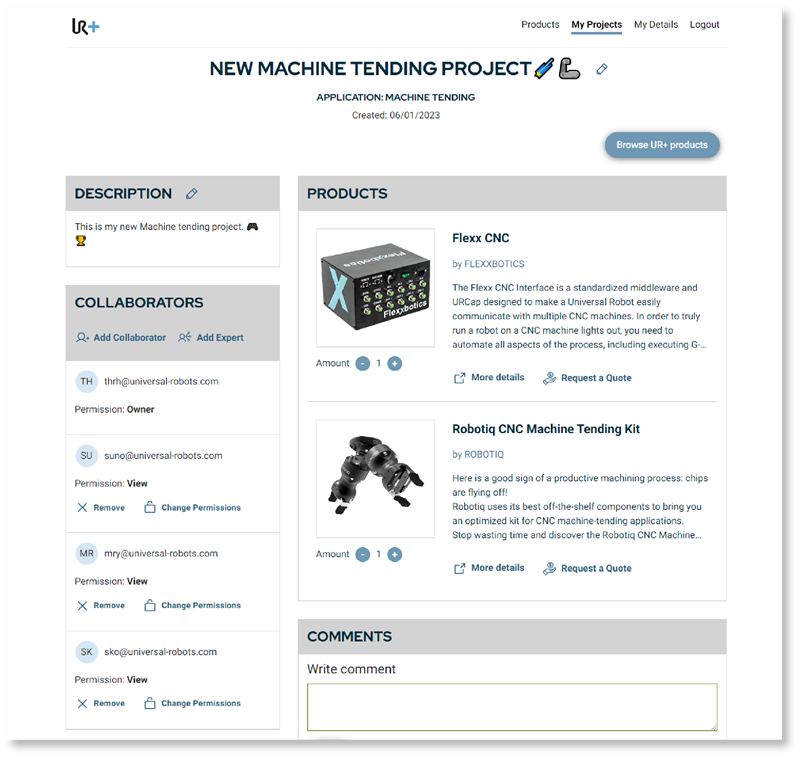Focus the Write comment text box

pyautogui.click(x=512, y=707)
